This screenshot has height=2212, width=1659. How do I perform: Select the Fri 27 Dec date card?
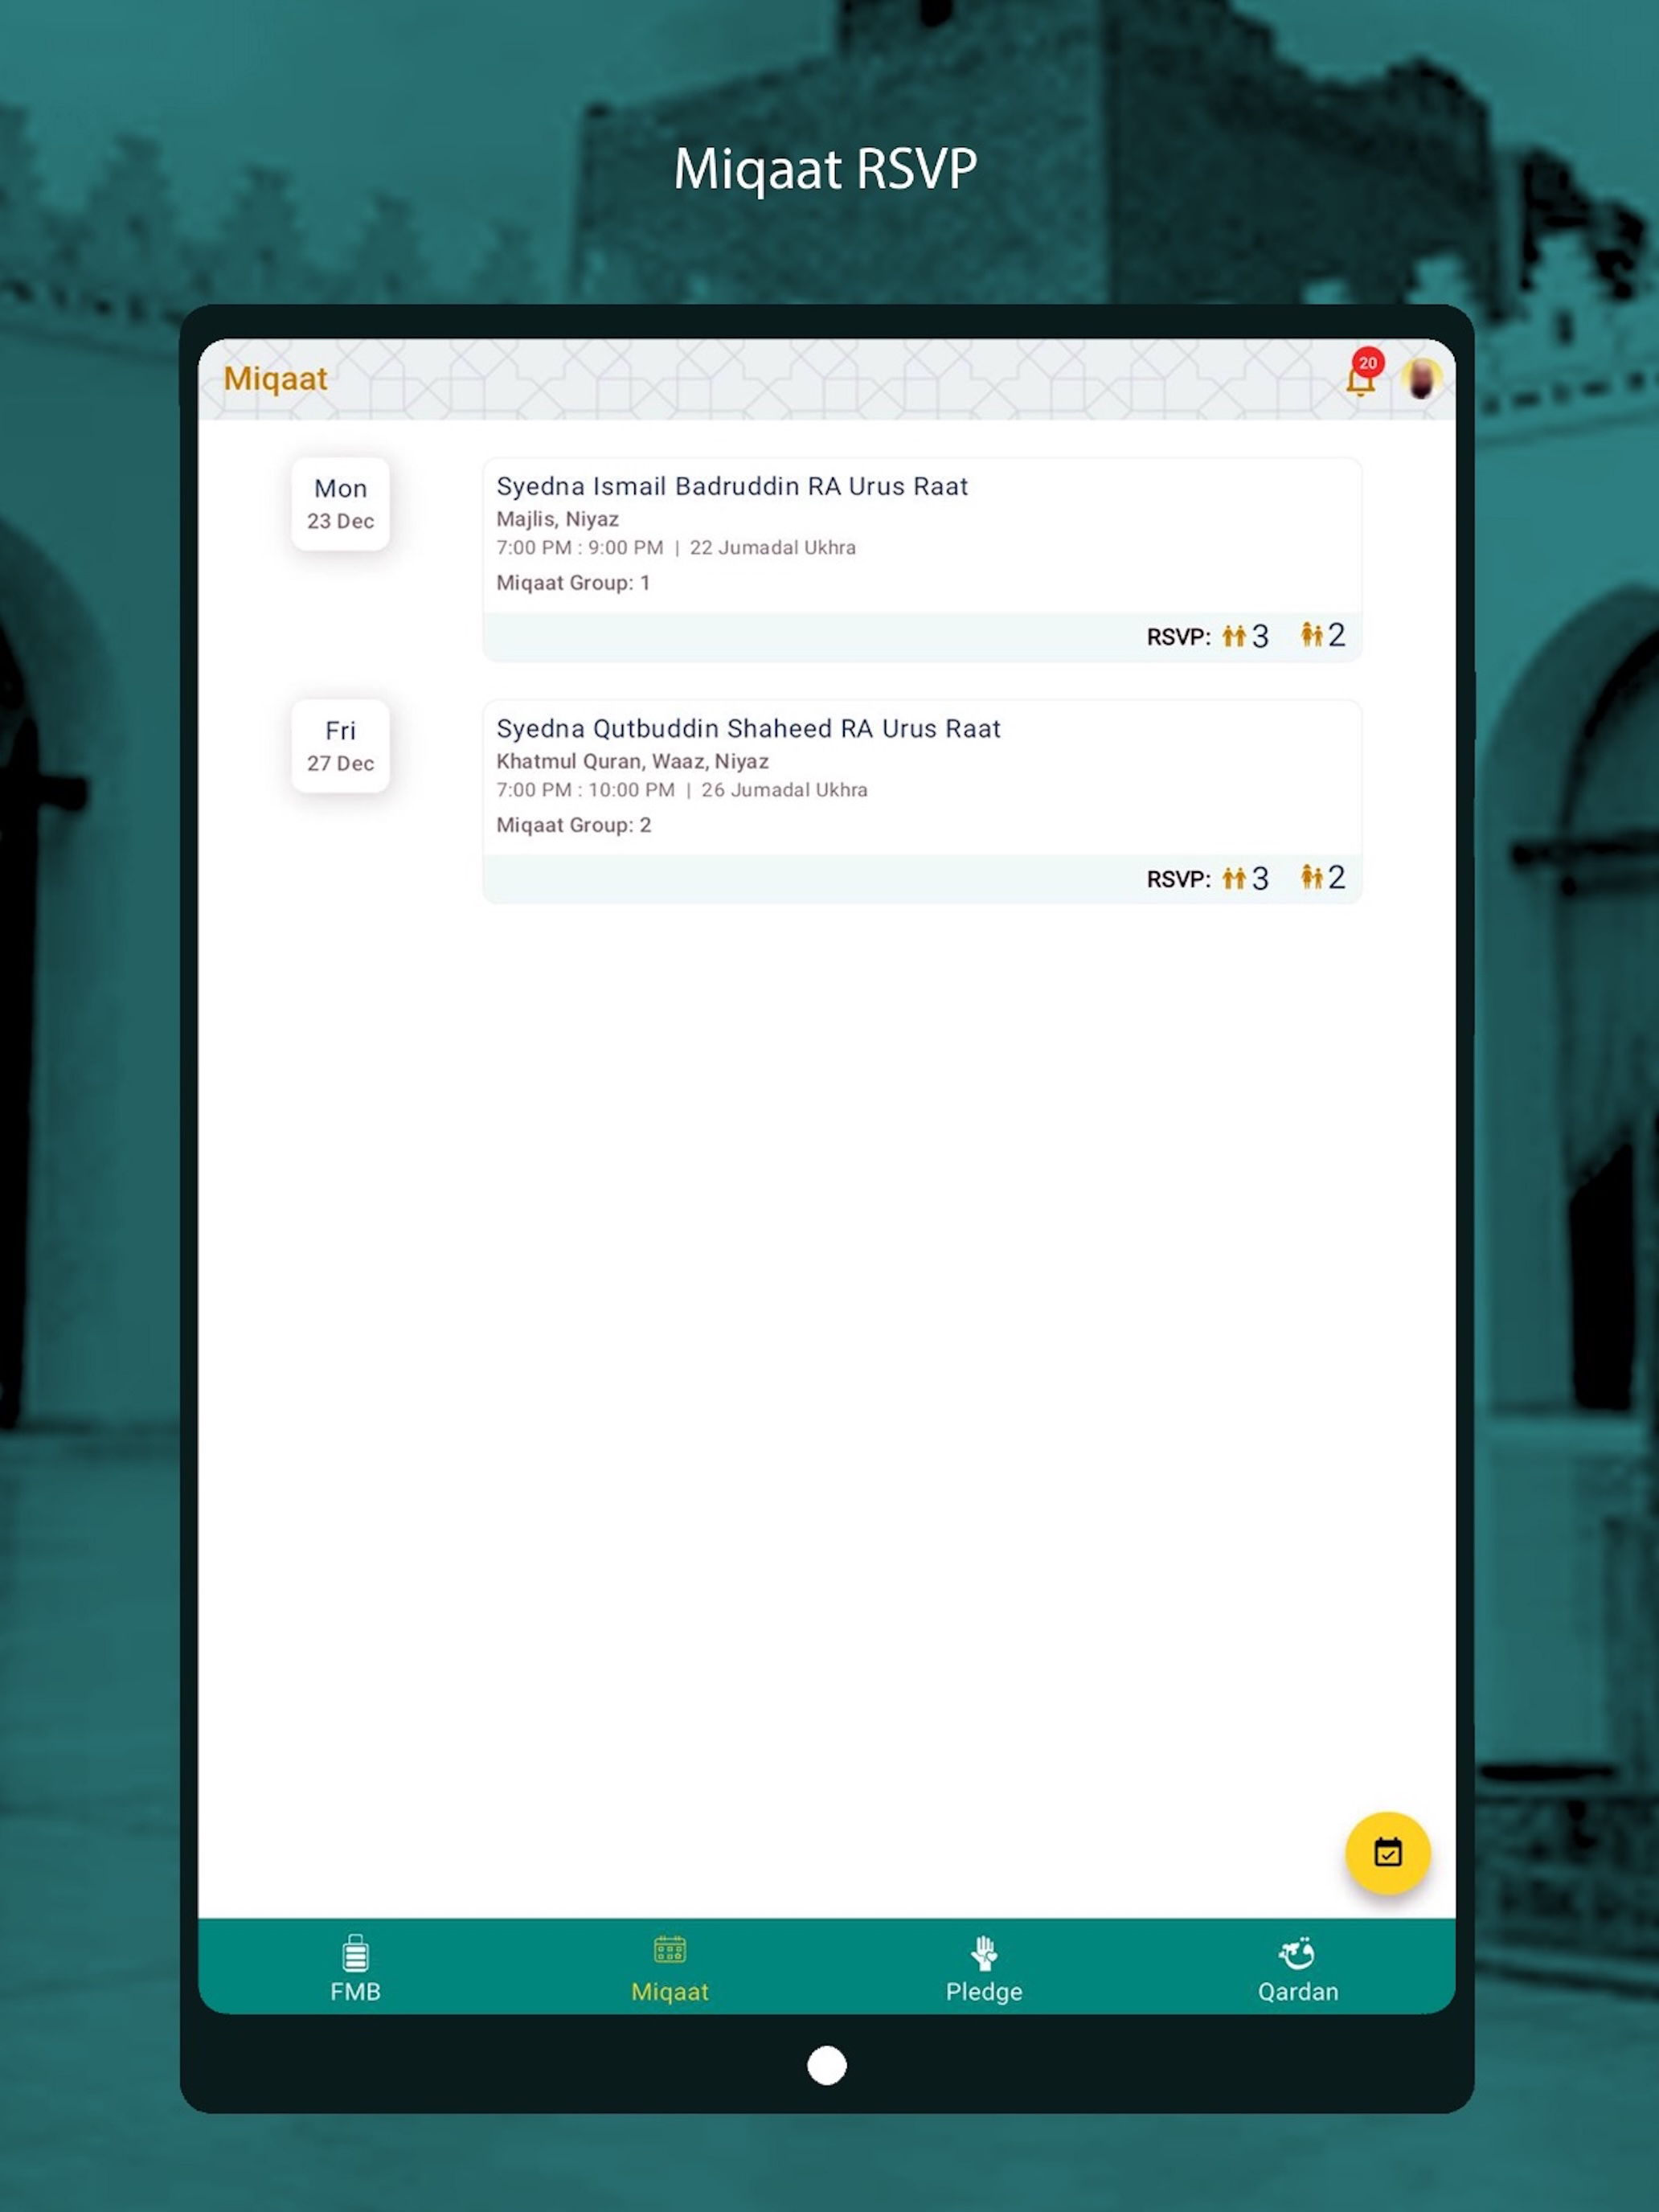point(340,745)
